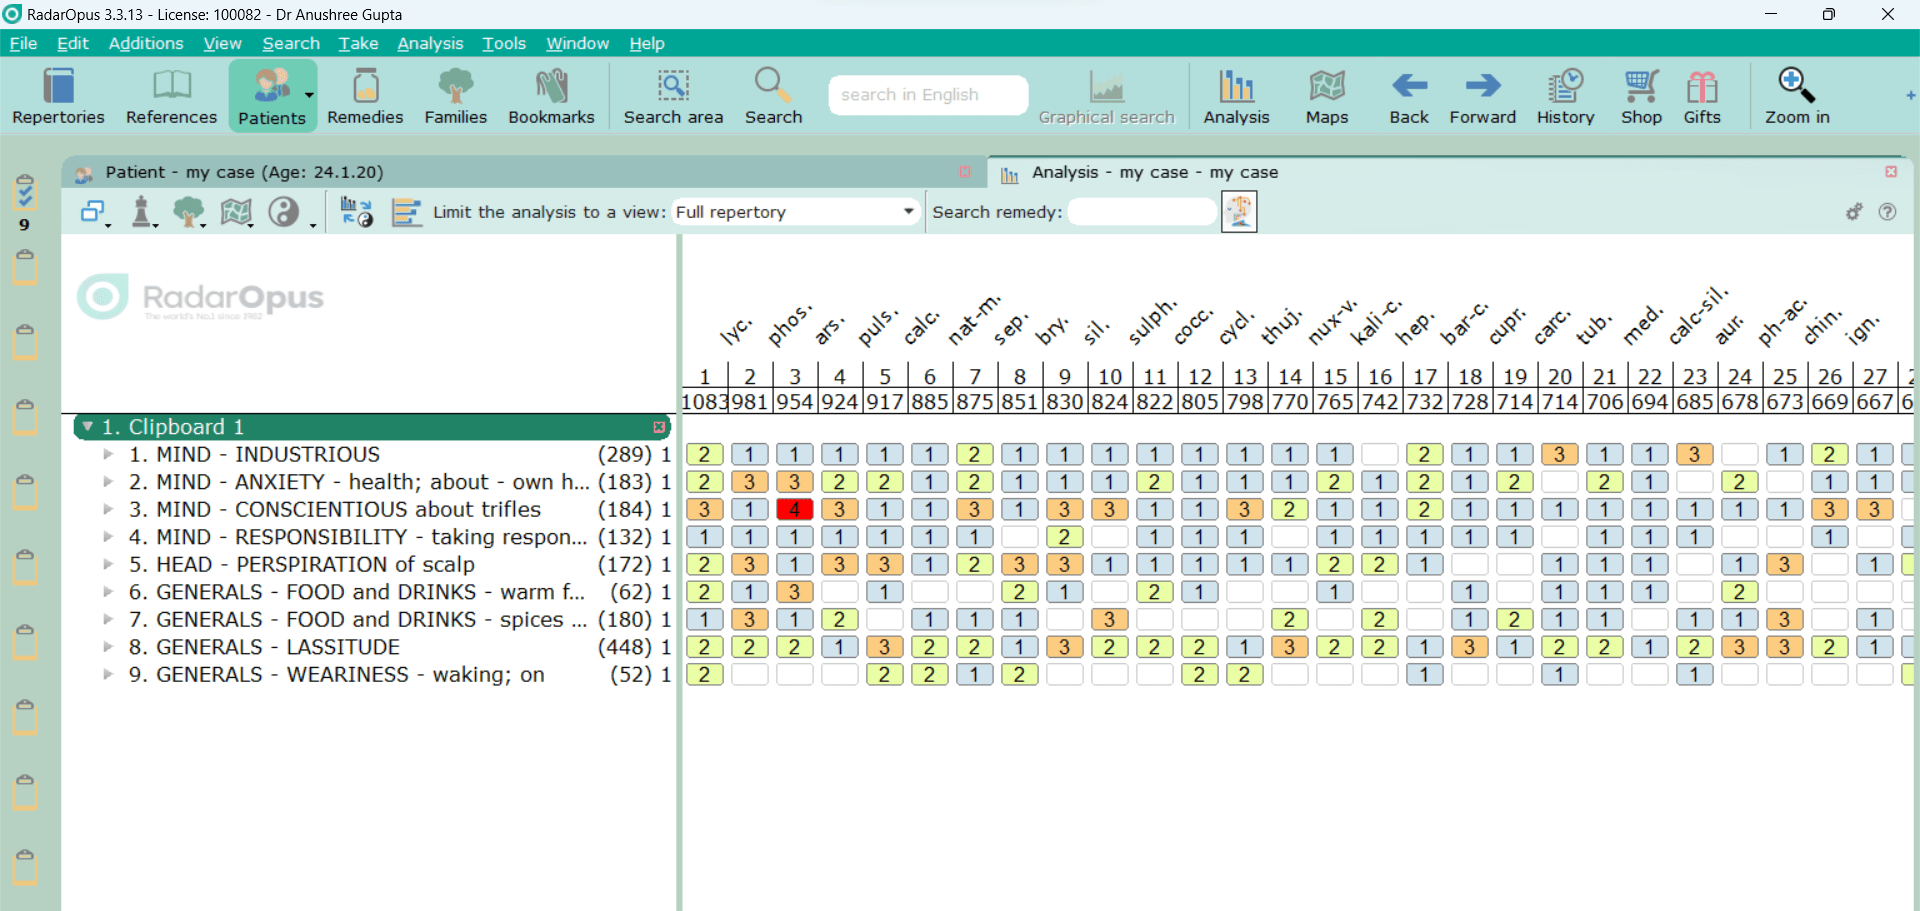The image size is (1920, 911).
Task: Open the Additions menu
Action: point(146,43)
